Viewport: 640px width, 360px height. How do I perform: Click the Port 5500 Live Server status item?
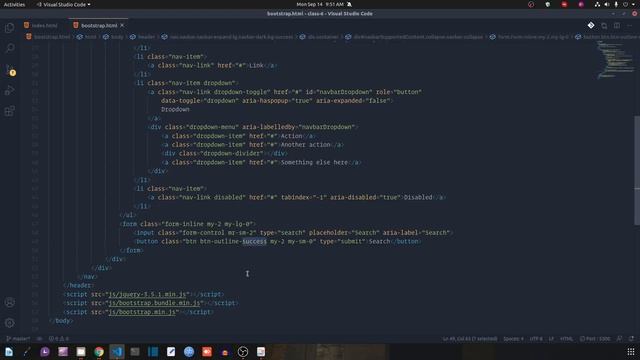tap(595, 339)
